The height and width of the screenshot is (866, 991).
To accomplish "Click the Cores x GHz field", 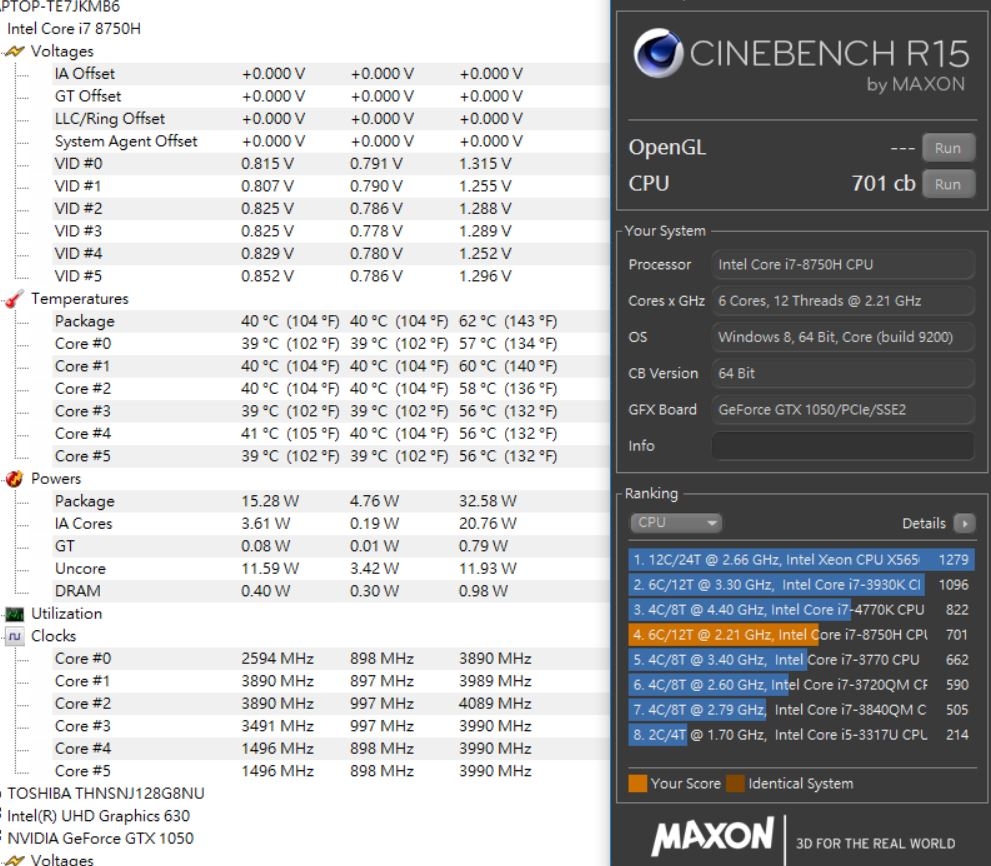I will 842,300.
